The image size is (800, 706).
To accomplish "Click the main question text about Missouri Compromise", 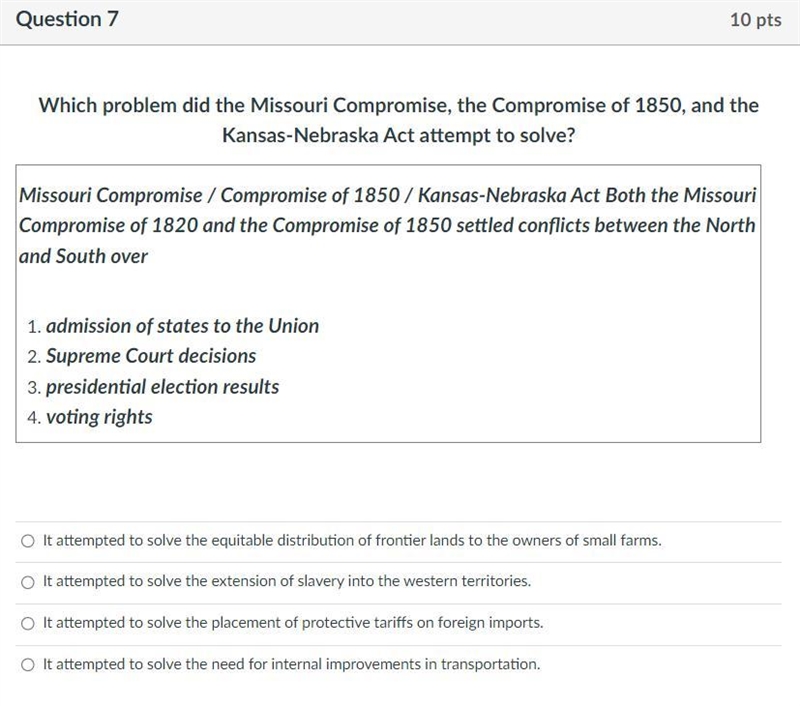I will pos(399,120).
